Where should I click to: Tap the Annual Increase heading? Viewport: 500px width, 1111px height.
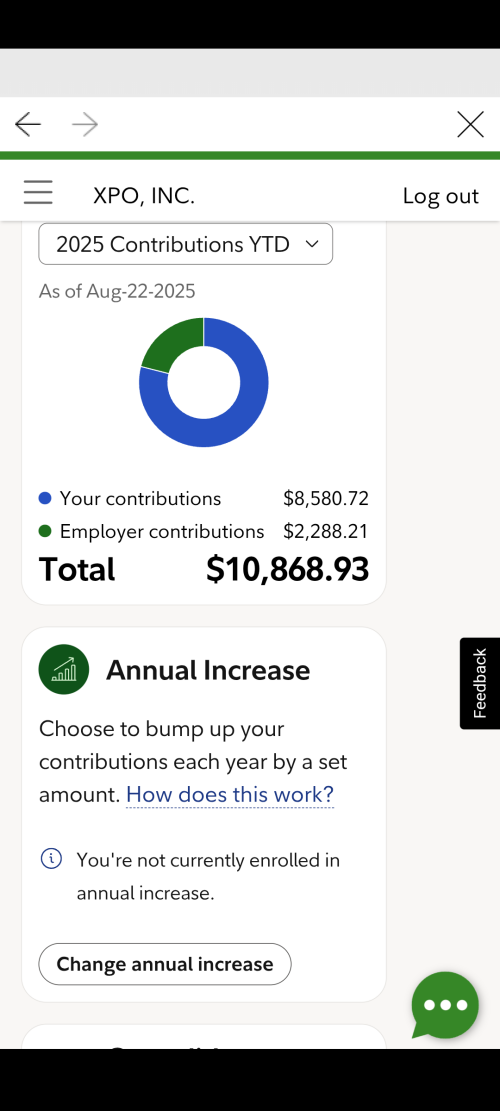point(208,670)
